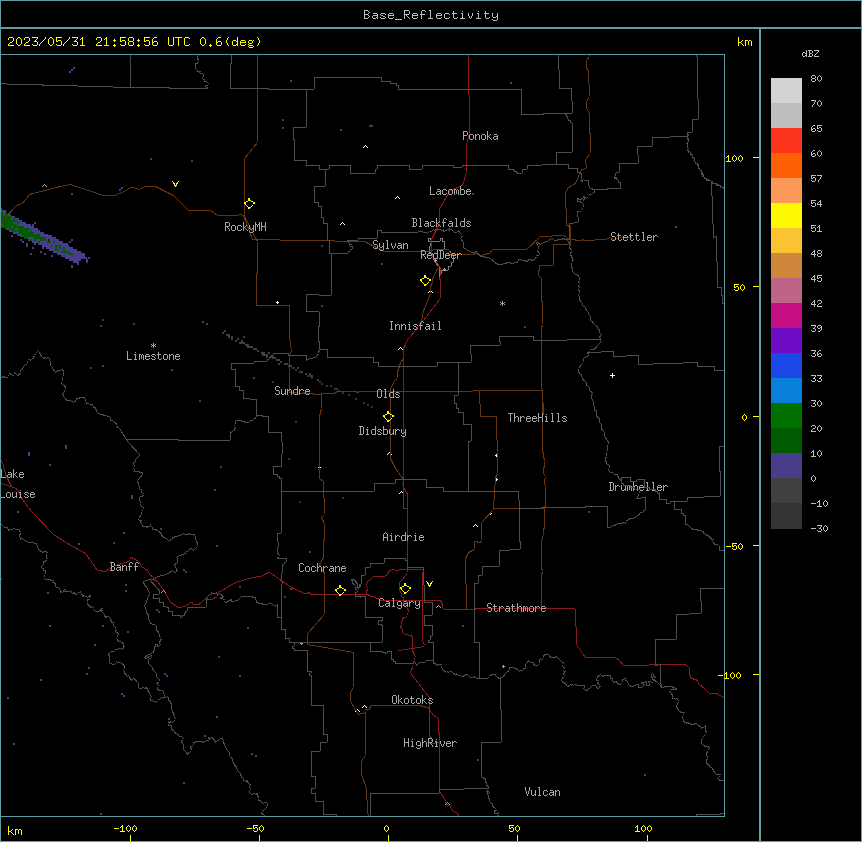Click the yellow diamond marker above RockyMH
This screenshot has height=842, width=862.
249,203
